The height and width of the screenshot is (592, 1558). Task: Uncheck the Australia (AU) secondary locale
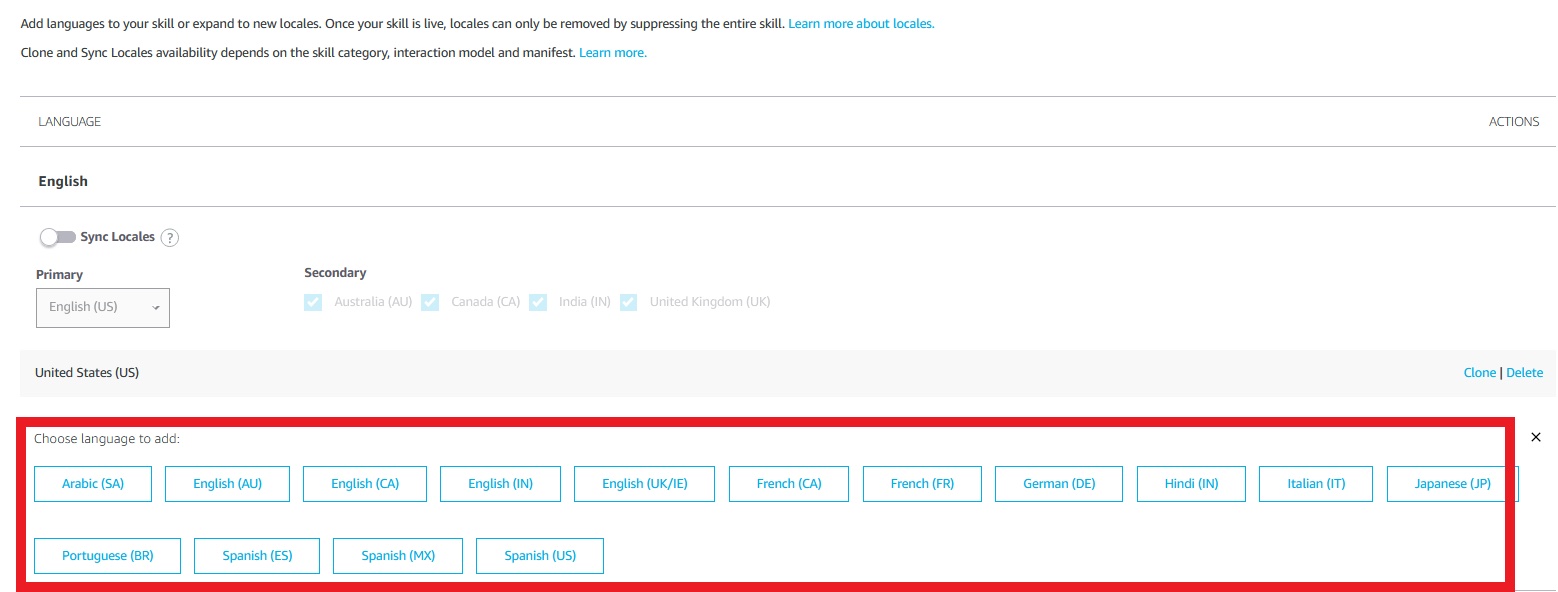[x=313, y=301]
